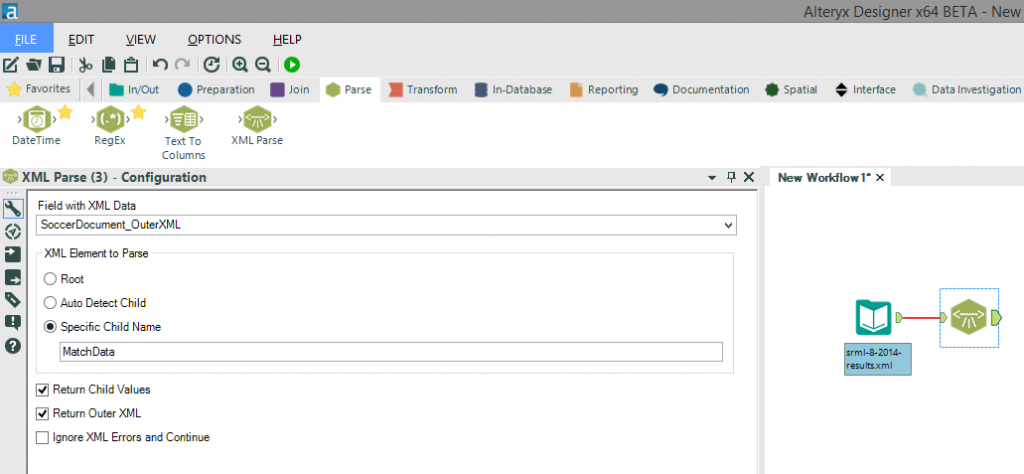The height and width of the screenshot is (474, 1024).
Task: Select the XML Parse tool in the palette
Action: (257, 126)
